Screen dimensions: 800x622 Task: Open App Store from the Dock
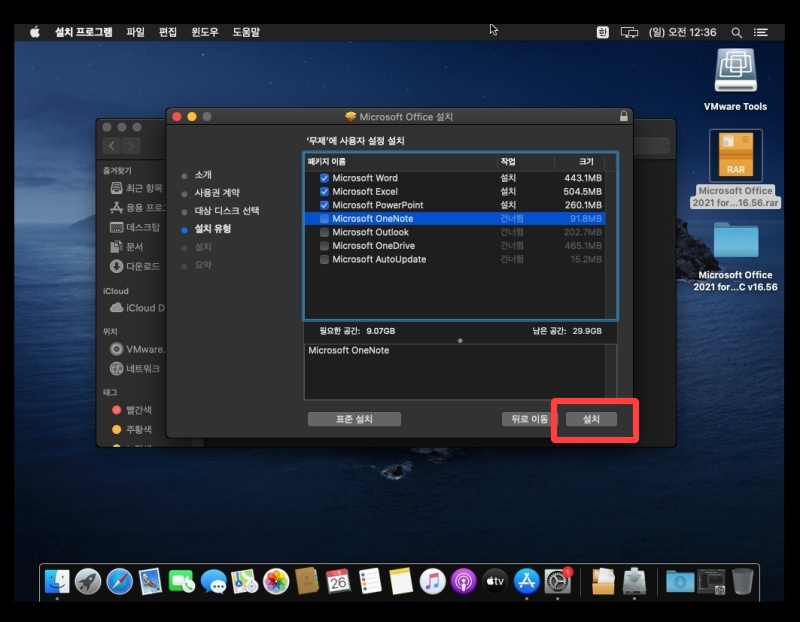[x=527, y=581]
